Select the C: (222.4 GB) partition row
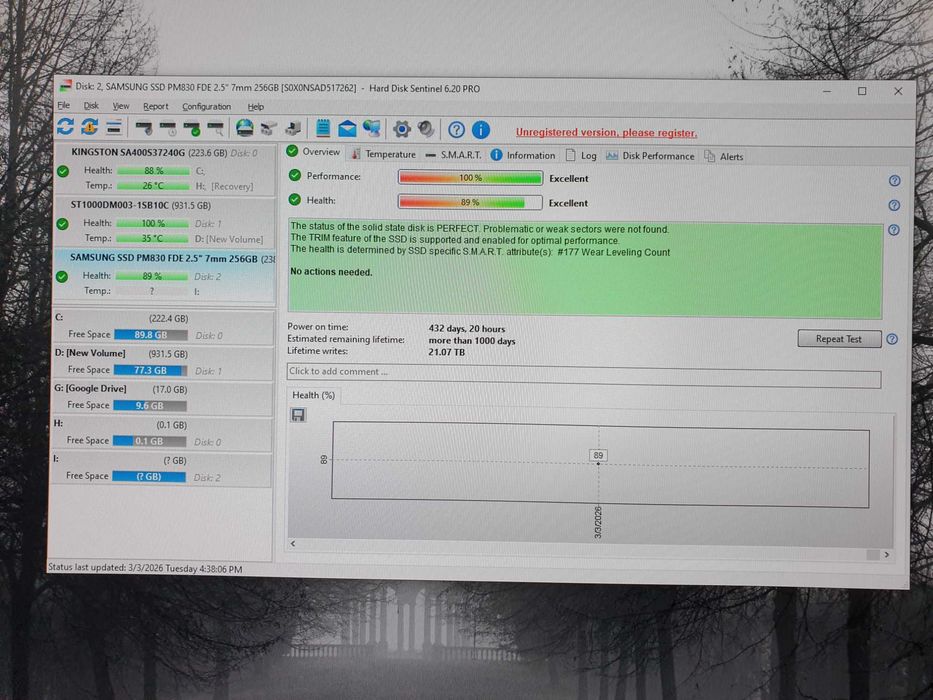933x700 pixels. click(x=163, y=327)
